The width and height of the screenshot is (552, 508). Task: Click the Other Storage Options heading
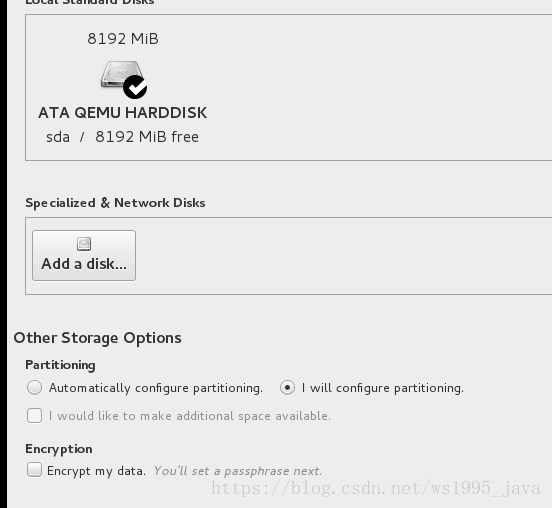coord(98,338)
